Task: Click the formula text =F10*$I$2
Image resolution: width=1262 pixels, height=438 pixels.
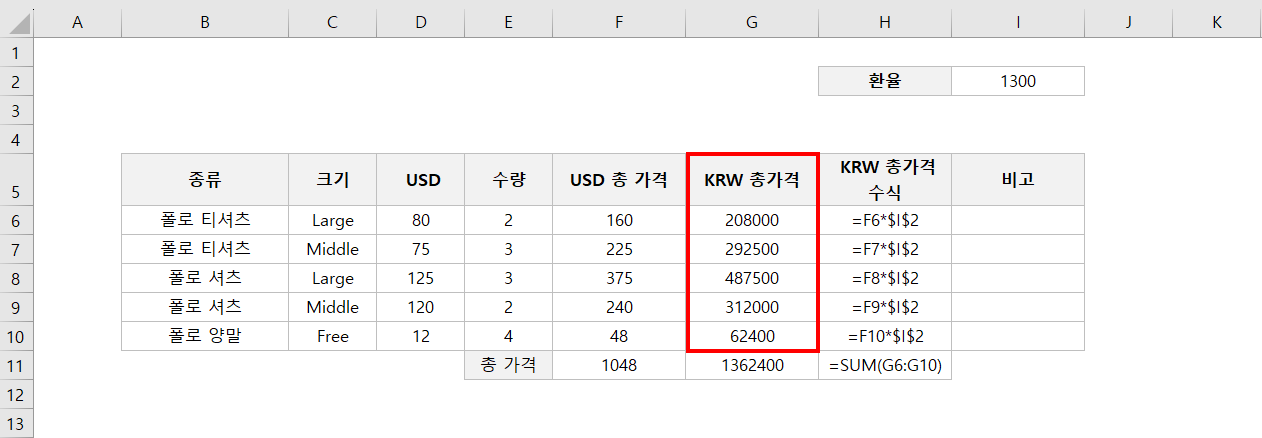Action: tap(884, 337)
